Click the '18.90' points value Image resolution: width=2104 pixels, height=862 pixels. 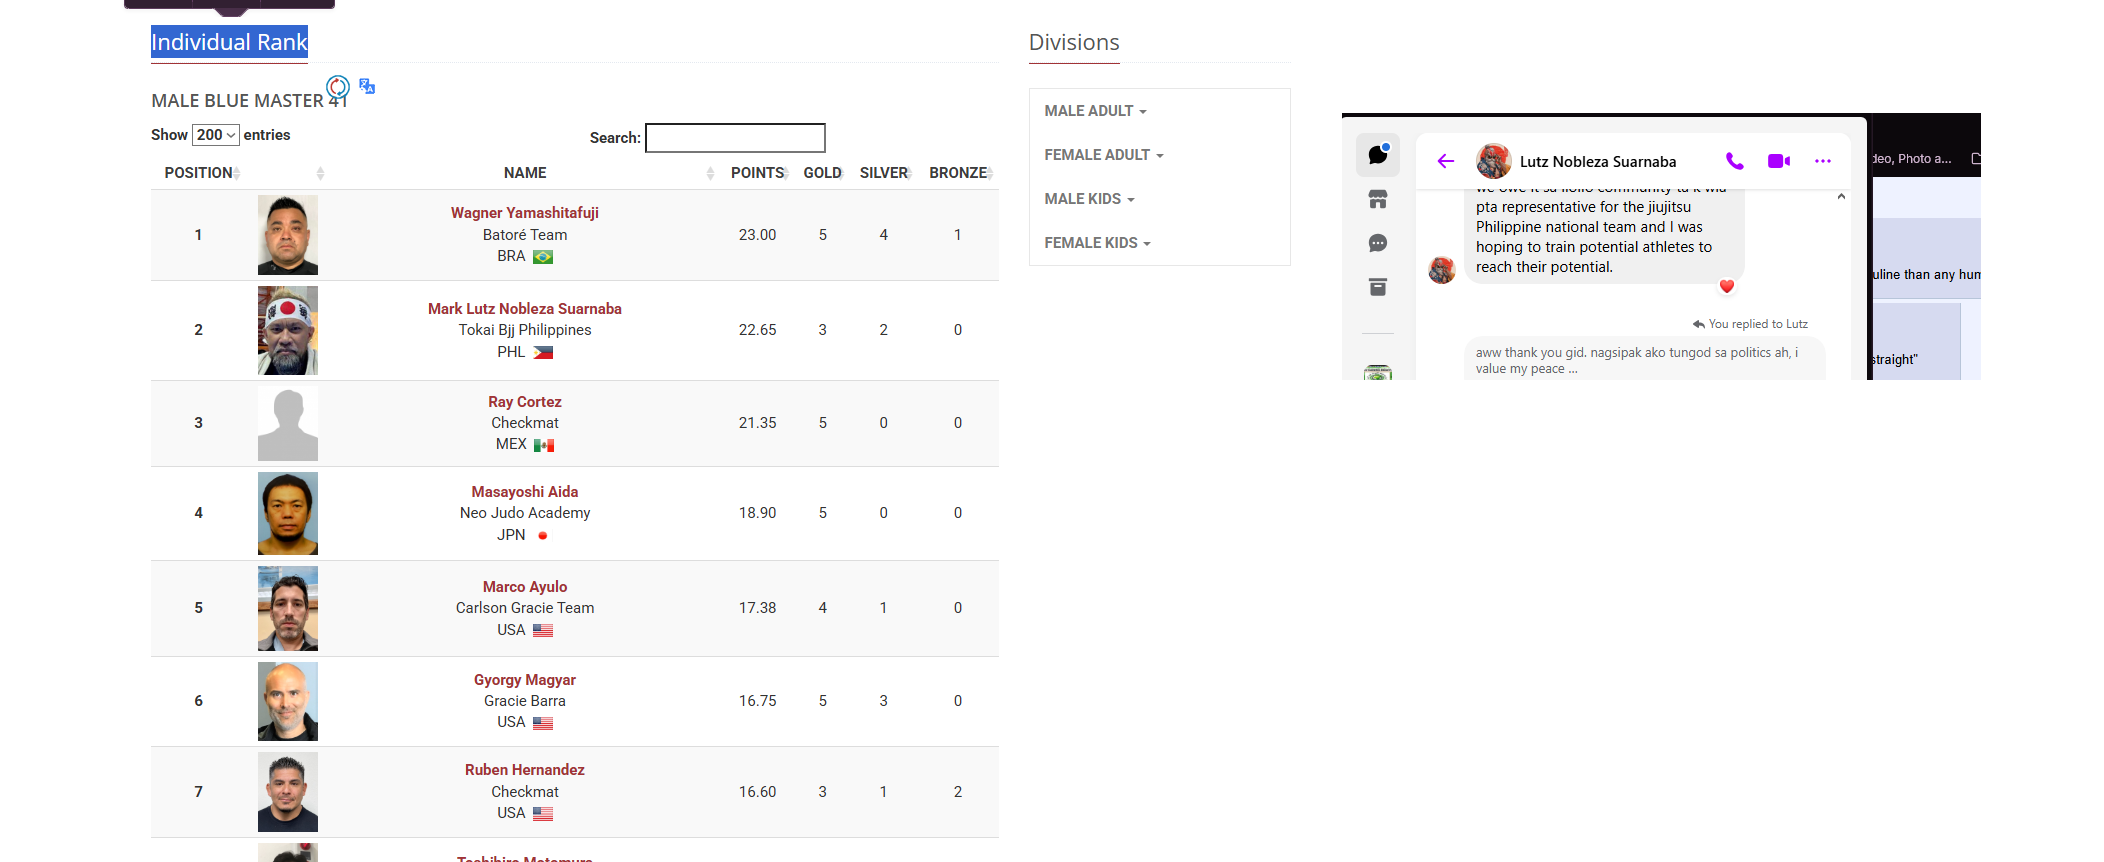(x=757, y=513)
